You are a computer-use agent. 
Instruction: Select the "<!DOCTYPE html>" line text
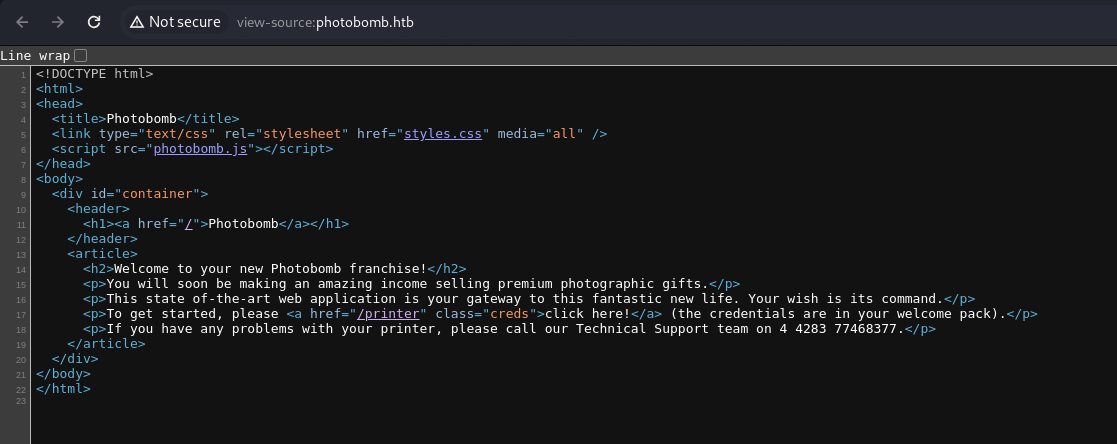pos(95,73)
